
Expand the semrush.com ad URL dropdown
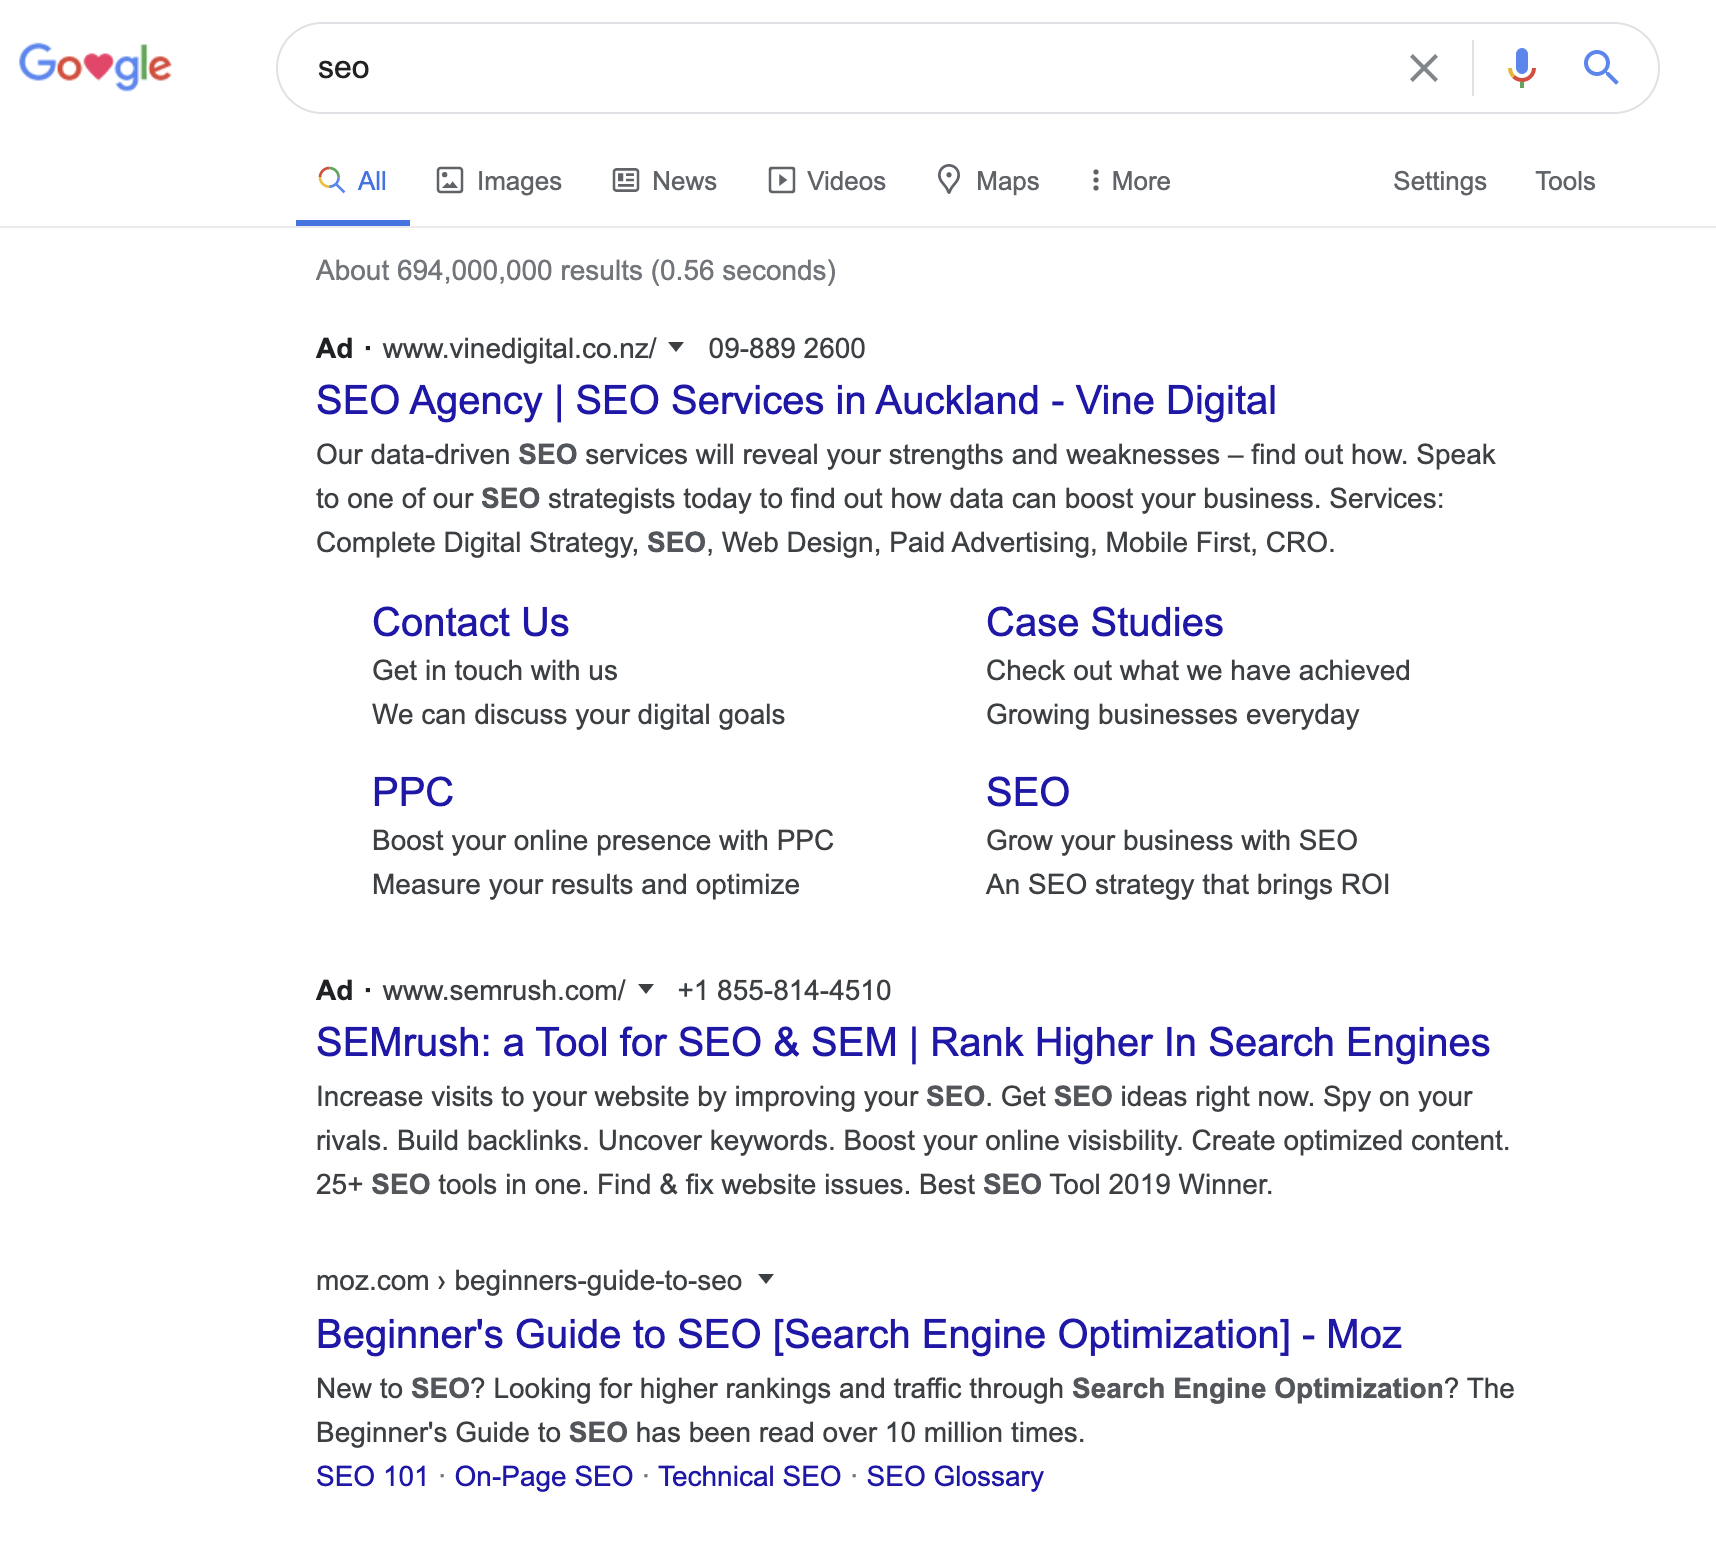coord(646,989)
